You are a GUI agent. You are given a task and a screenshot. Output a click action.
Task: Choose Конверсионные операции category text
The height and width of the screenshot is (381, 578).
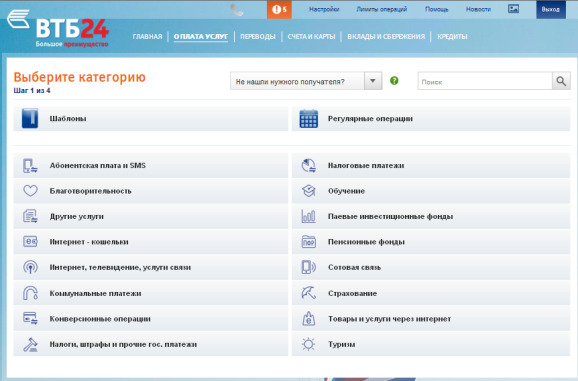[100, 319]
